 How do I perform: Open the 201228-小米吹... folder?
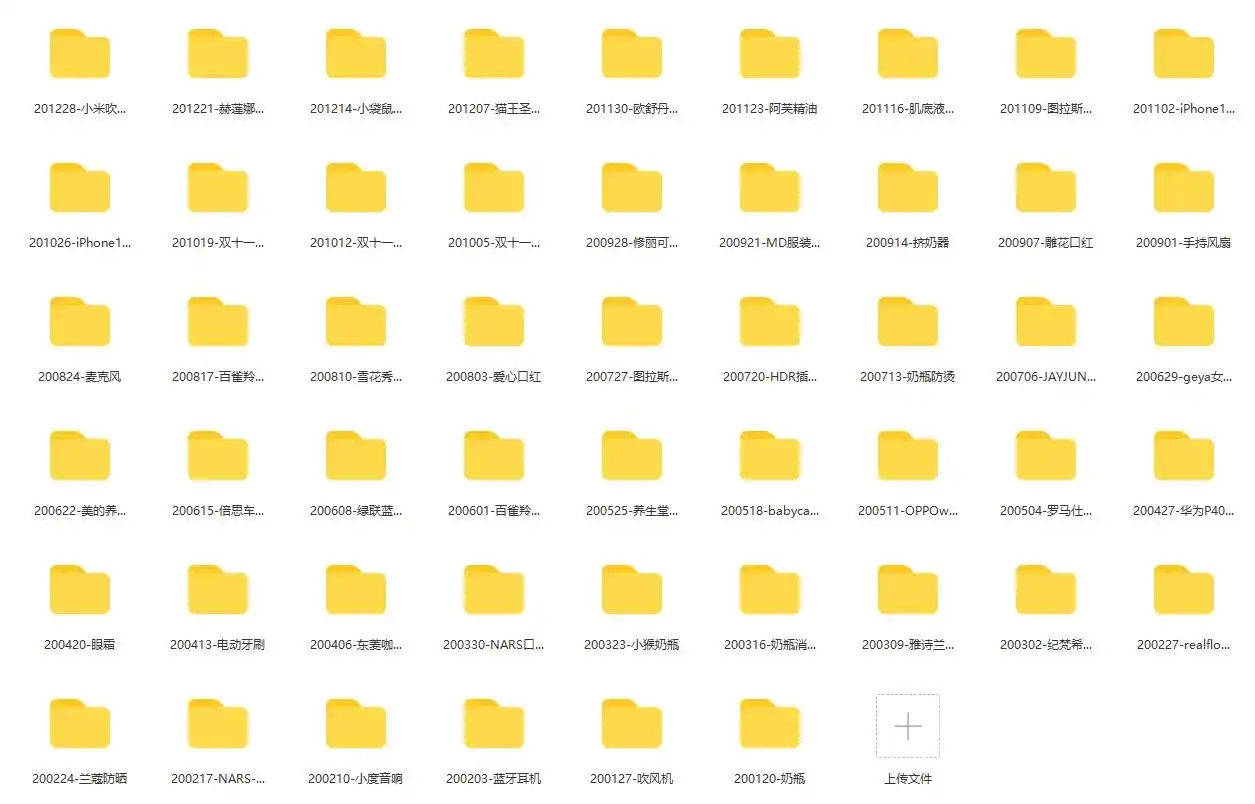[x=80, y=54]
